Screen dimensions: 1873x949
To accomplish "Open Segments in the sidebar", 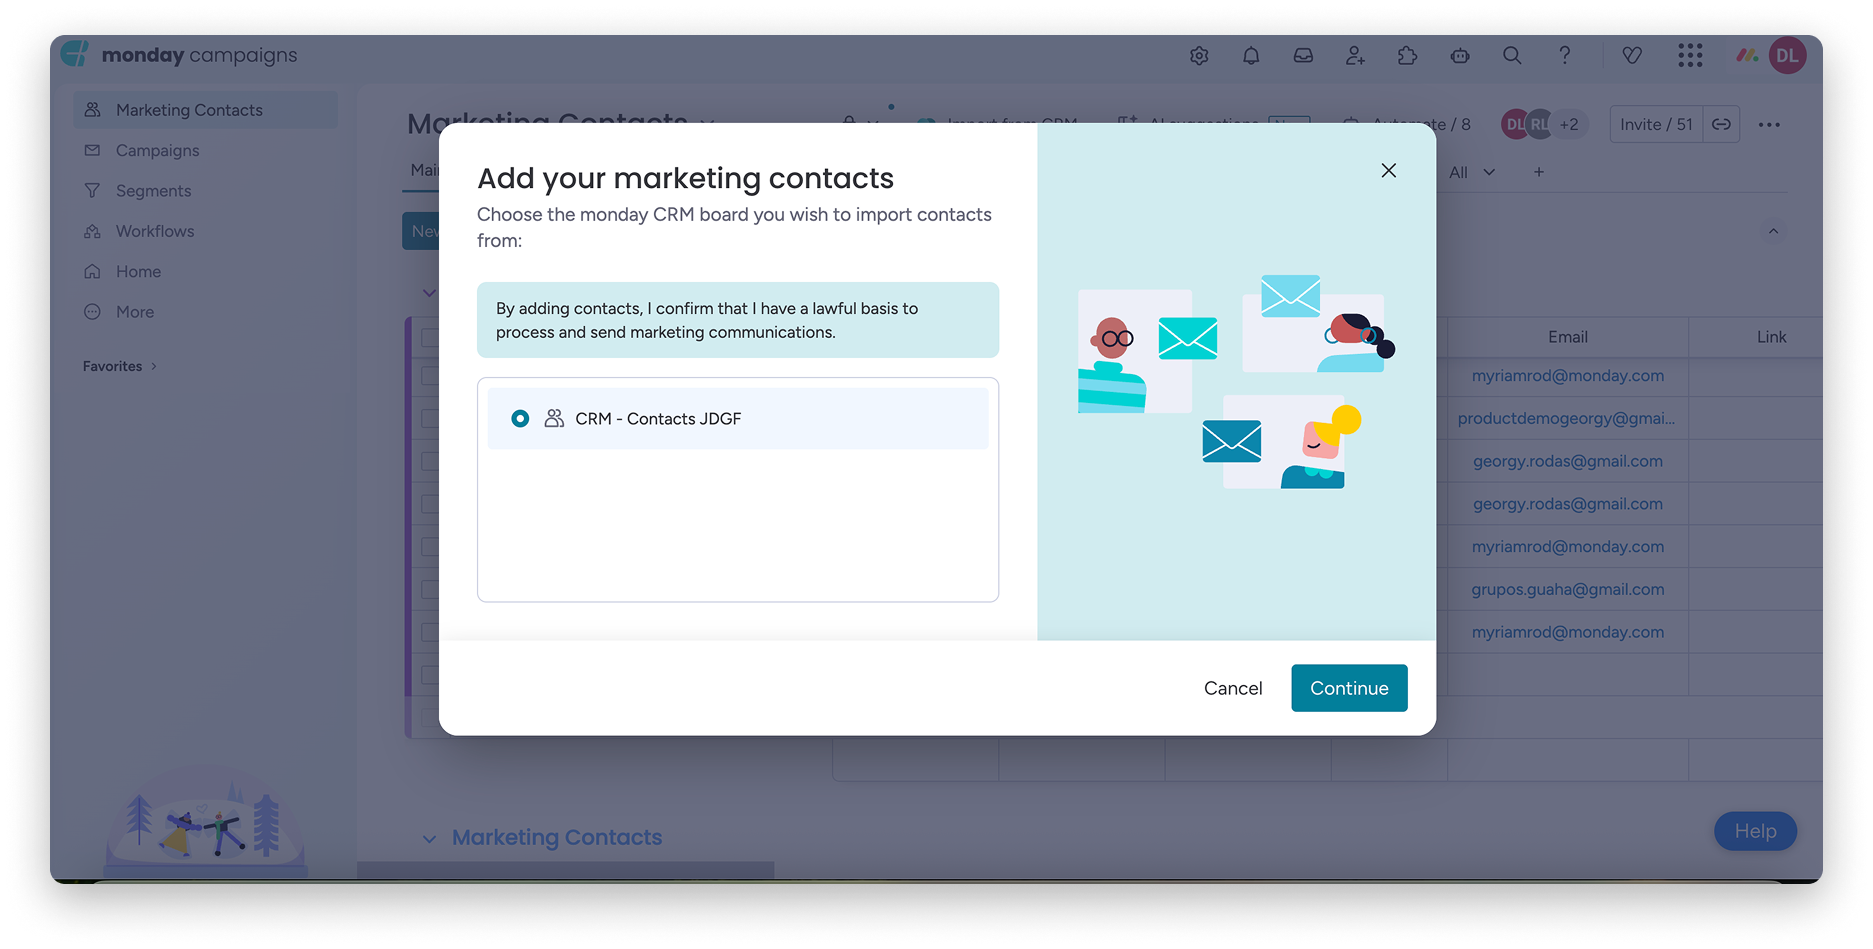I will pyautogui.click(x=153, y=191).
